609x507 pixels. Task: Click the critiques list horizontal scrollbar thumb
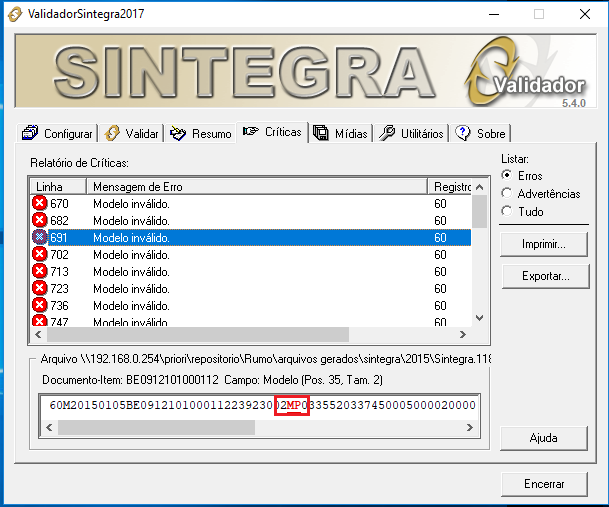click(198, 334)
